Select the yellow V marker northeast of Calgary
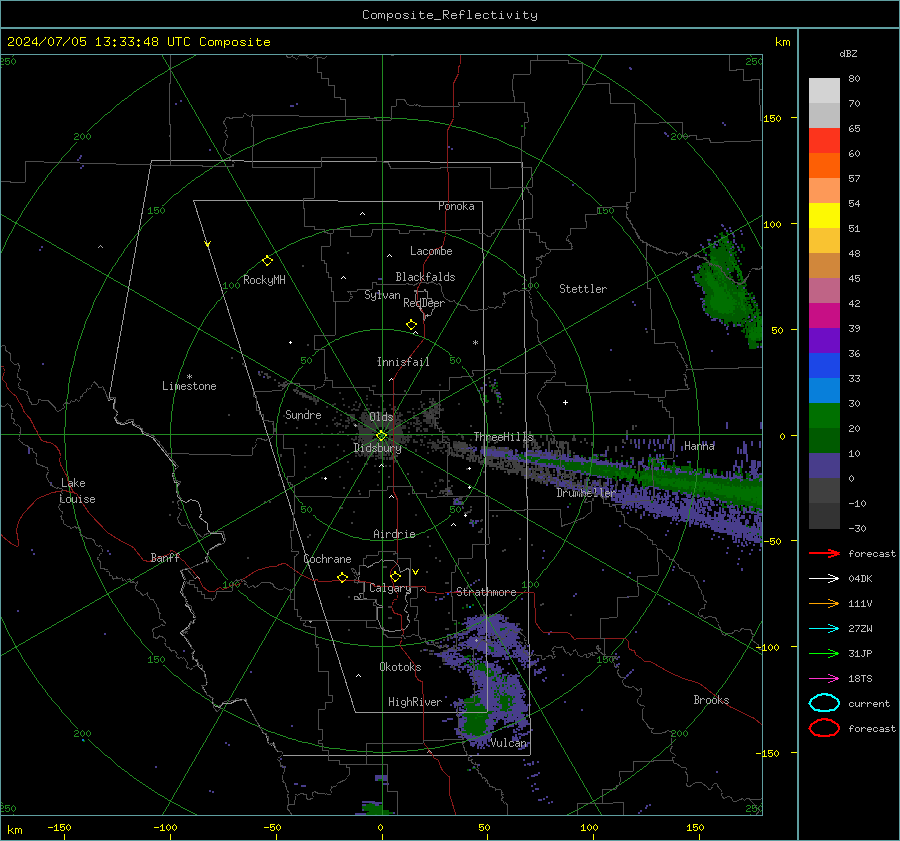Viewport: 900px width, 841px height. 416,572
